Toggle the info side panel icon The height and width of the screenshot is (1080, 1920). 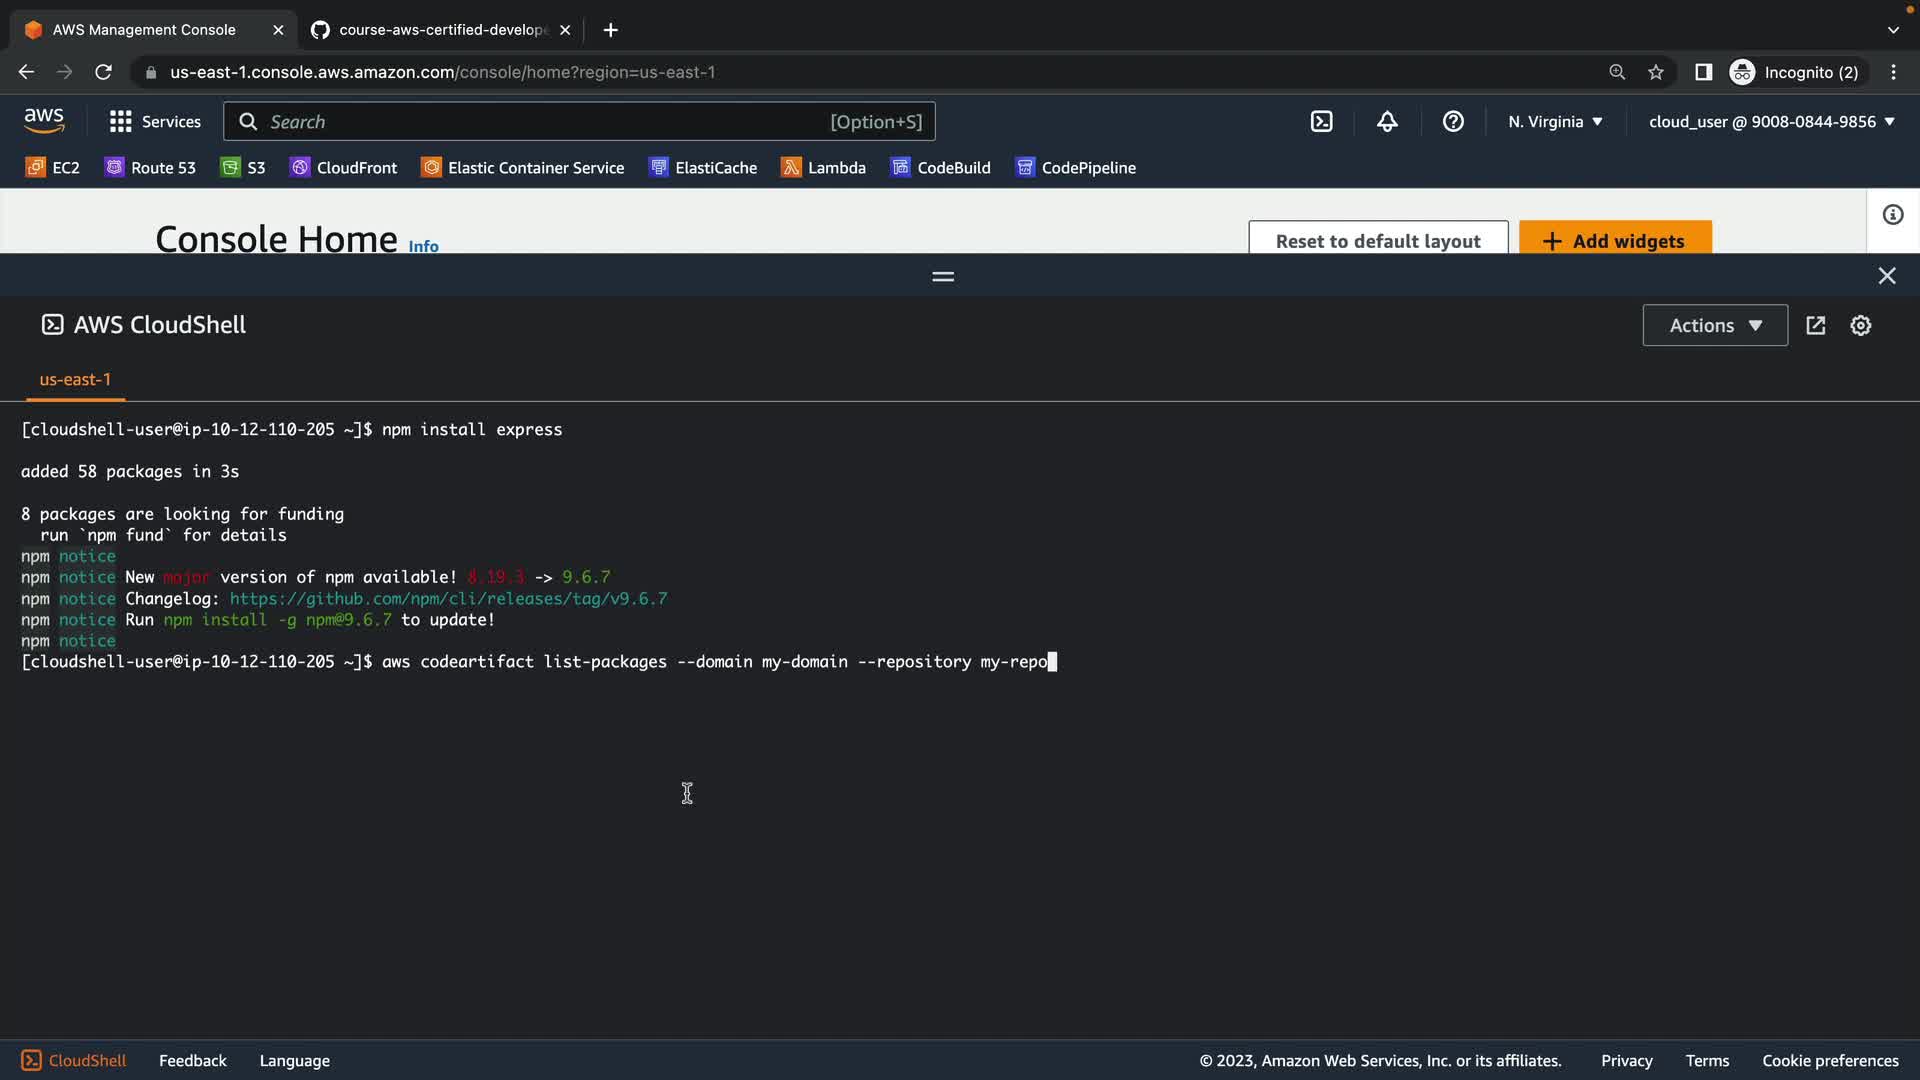(x=1892, y=215)
